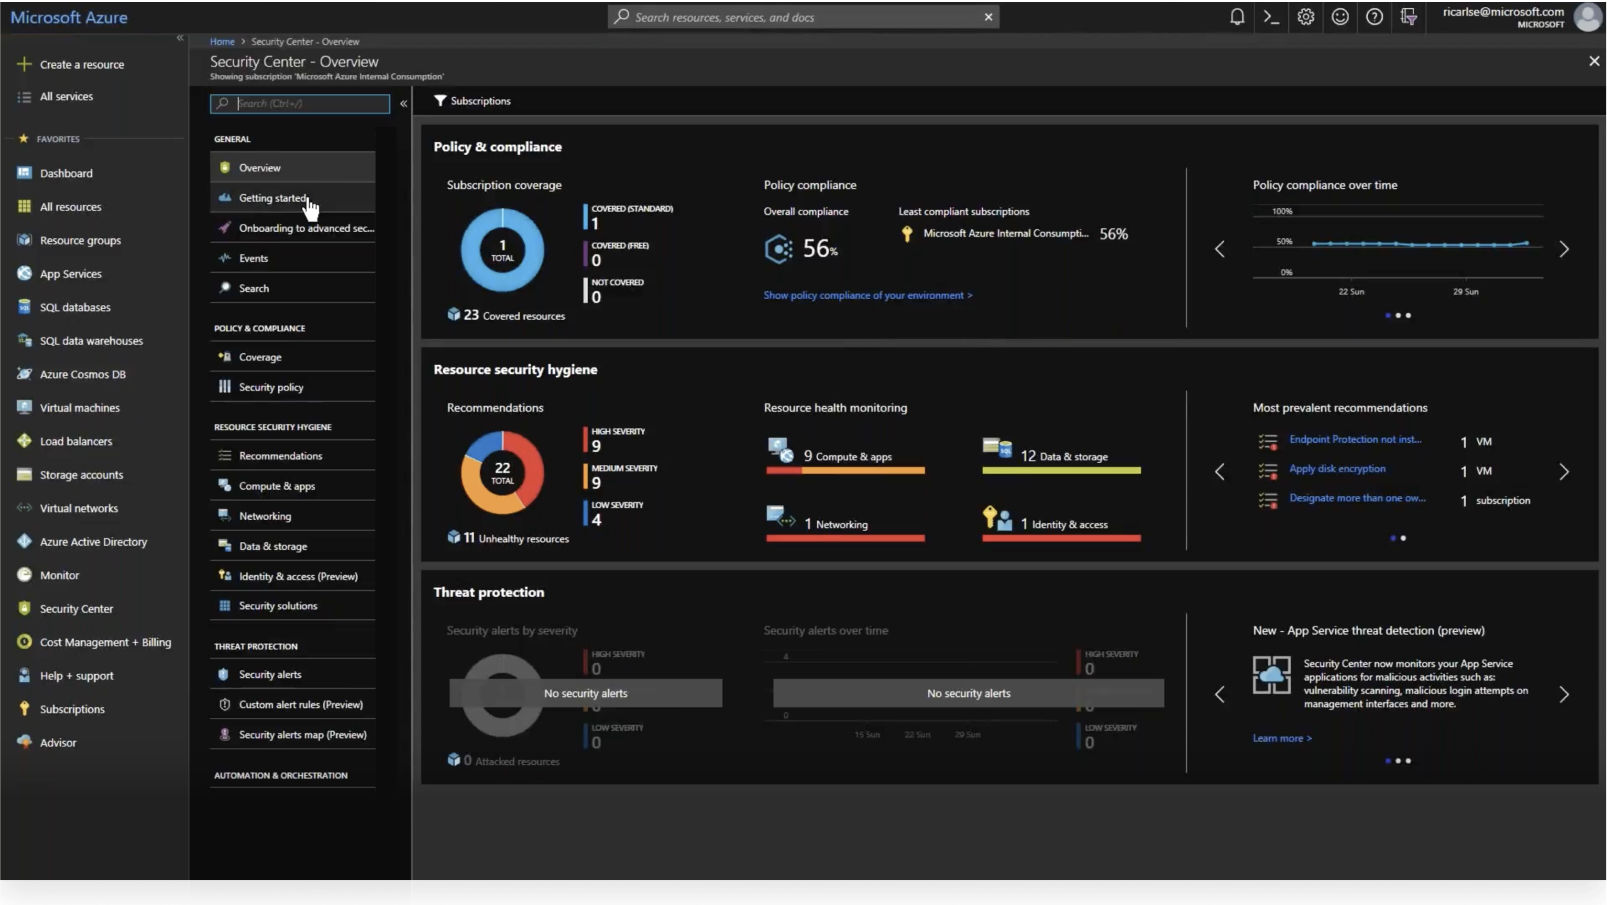The image size is (1607, 905).
Task: Collapse the Security Center menu pane
Action: click(x=403, y=103)
